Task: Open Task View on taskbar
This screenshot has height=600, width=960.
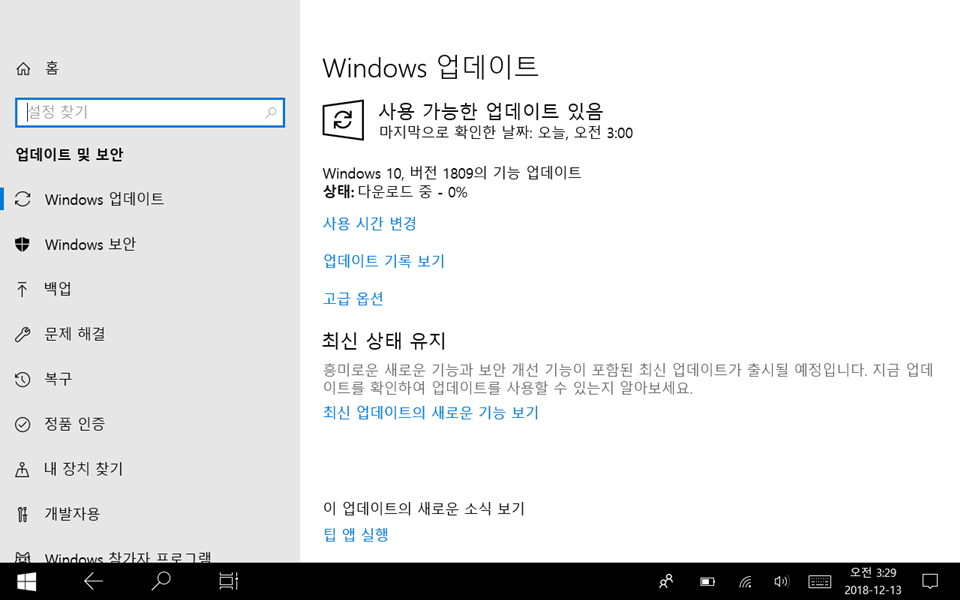Action: [228, 582]
